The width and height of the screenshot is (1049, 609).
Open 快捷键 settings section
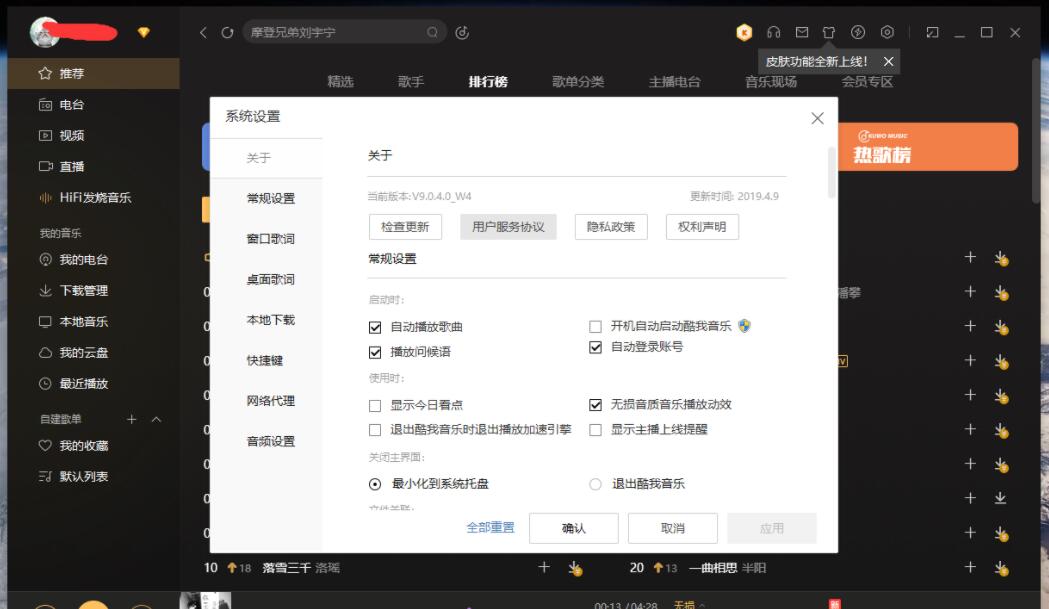click(266, 360)
